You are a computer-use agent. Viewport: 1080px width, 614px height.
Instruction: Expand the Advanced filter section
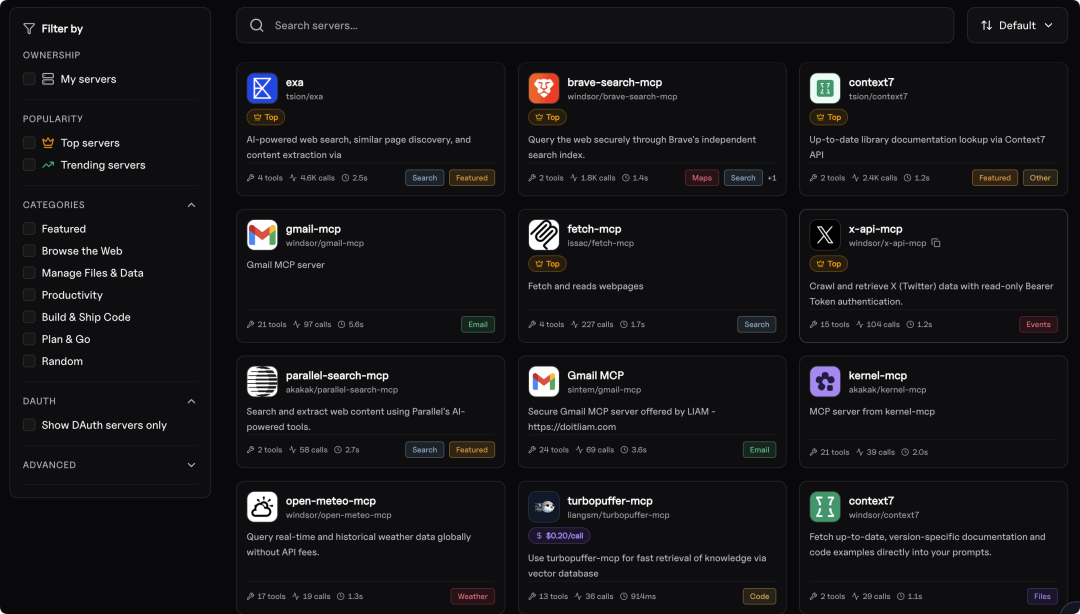point(191,465)
